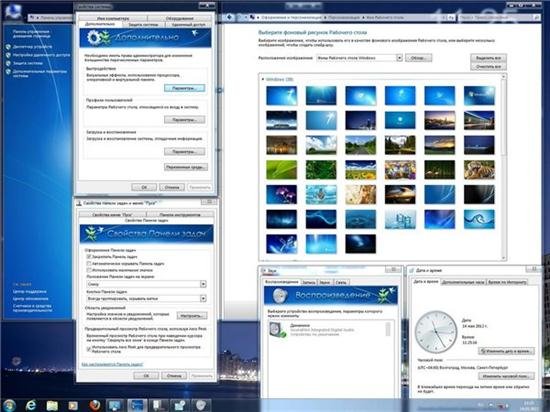Click Отмена in System Properties dialog

[172, 187]
